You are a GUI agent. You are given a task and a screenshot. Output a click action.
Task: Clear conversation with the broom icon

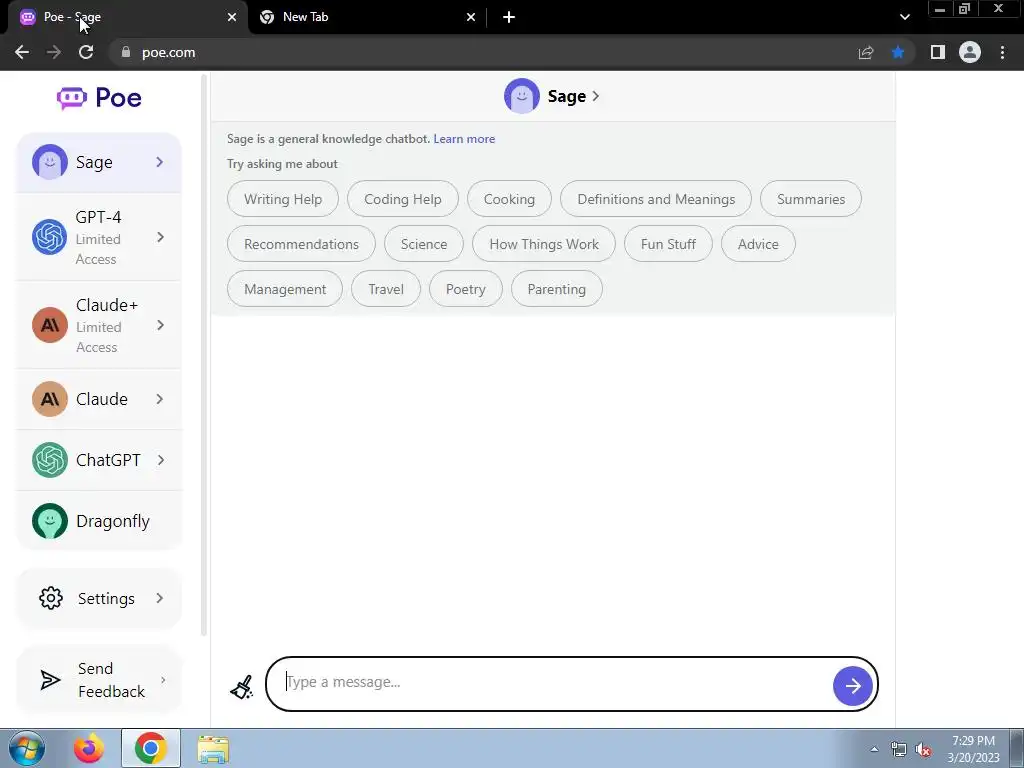point(242,687)
